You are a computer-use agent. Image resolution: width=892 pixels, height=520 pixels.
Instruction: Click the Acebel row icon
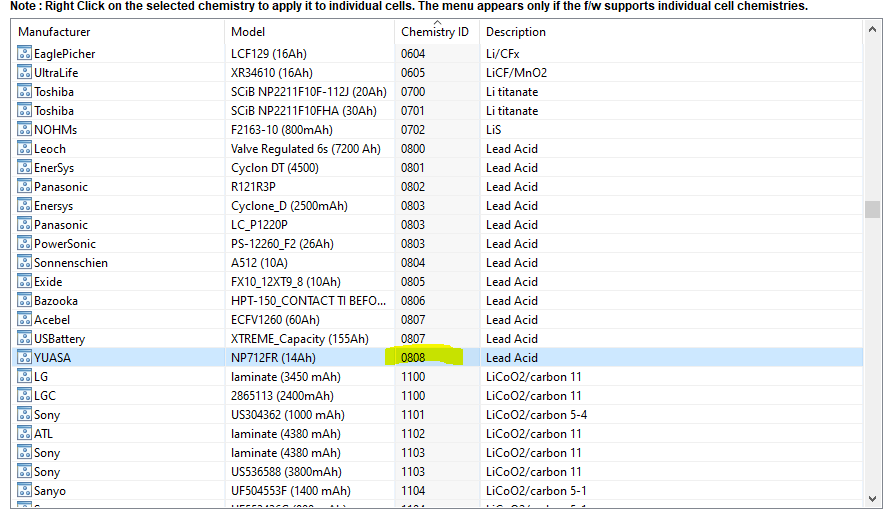click(24, 320)
